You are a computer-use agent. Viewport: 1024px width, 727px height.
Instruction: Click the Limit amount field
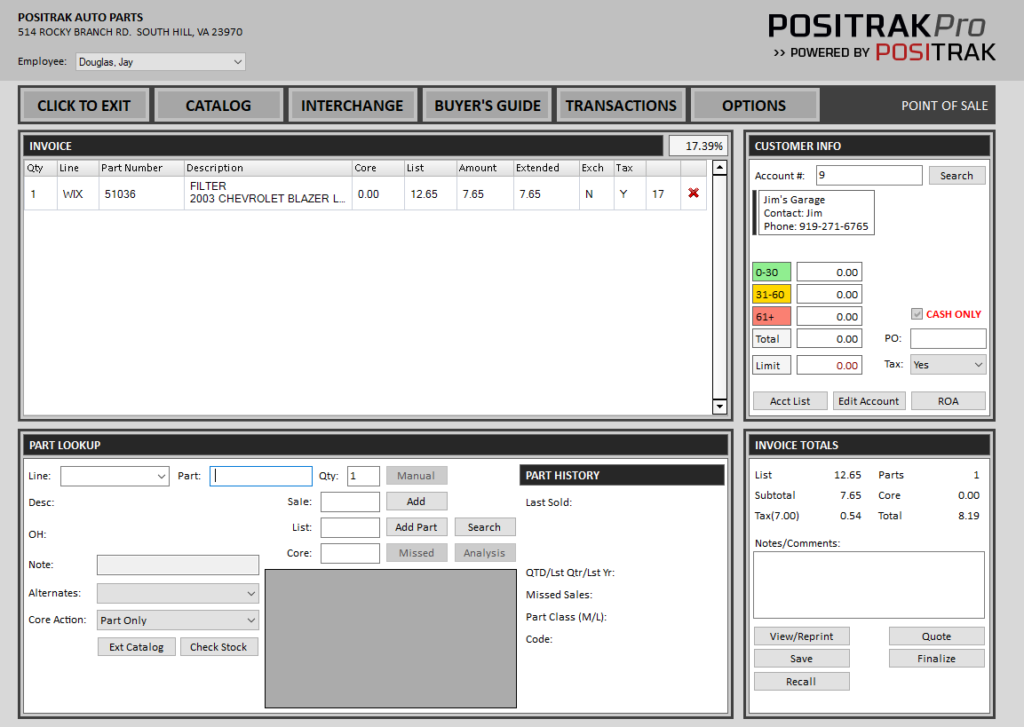[x=829, y=365]
